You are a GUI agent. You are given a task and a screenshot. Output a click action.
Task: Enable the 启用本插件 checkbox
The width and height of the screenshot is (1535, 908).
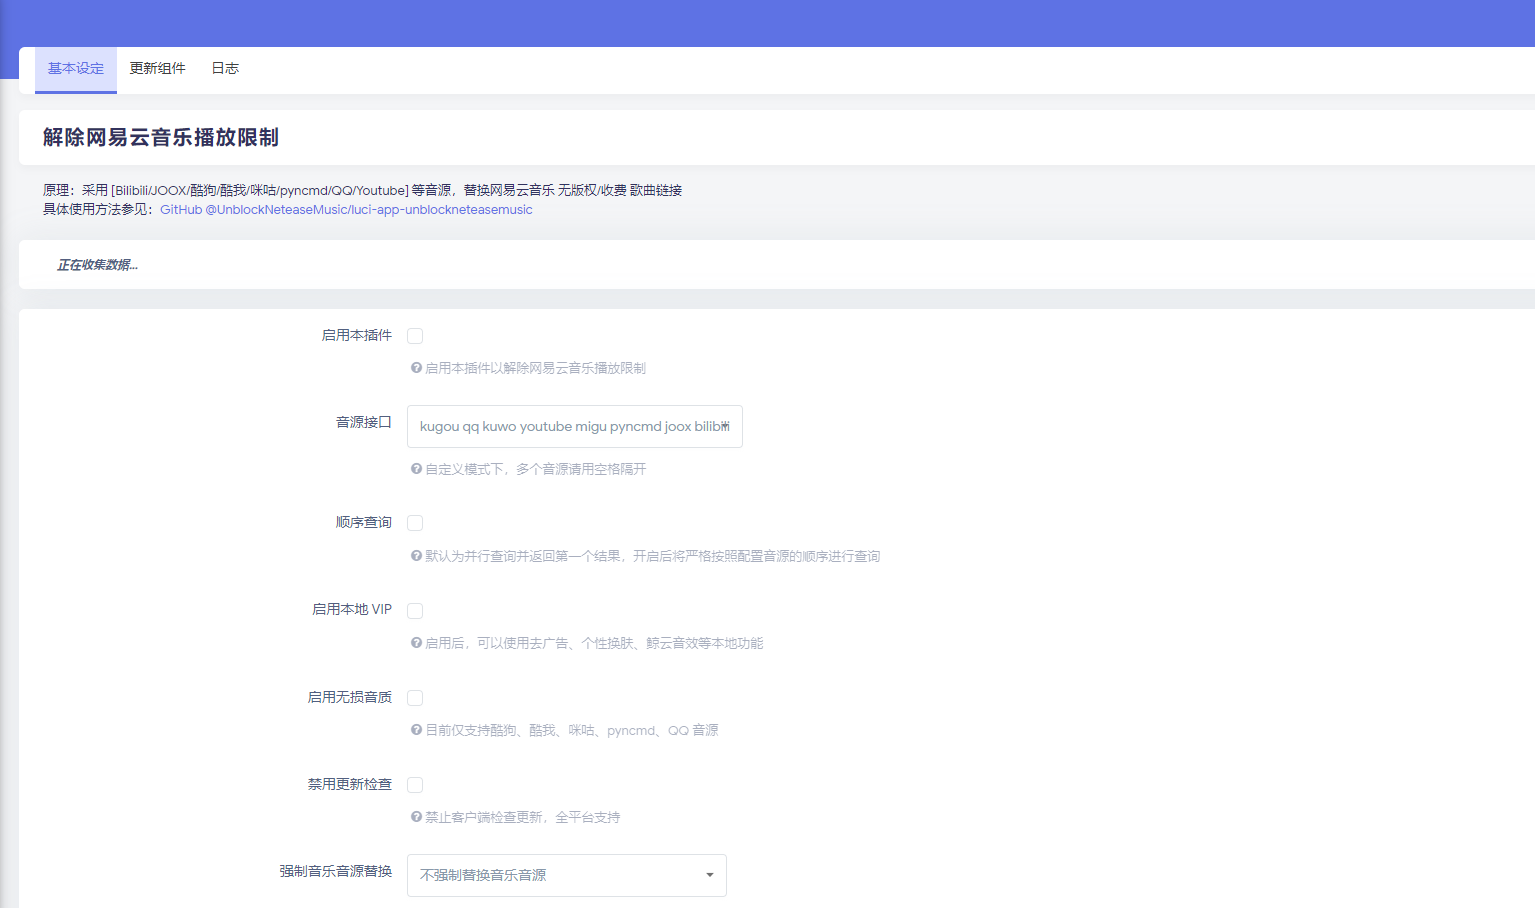(415, 336)
